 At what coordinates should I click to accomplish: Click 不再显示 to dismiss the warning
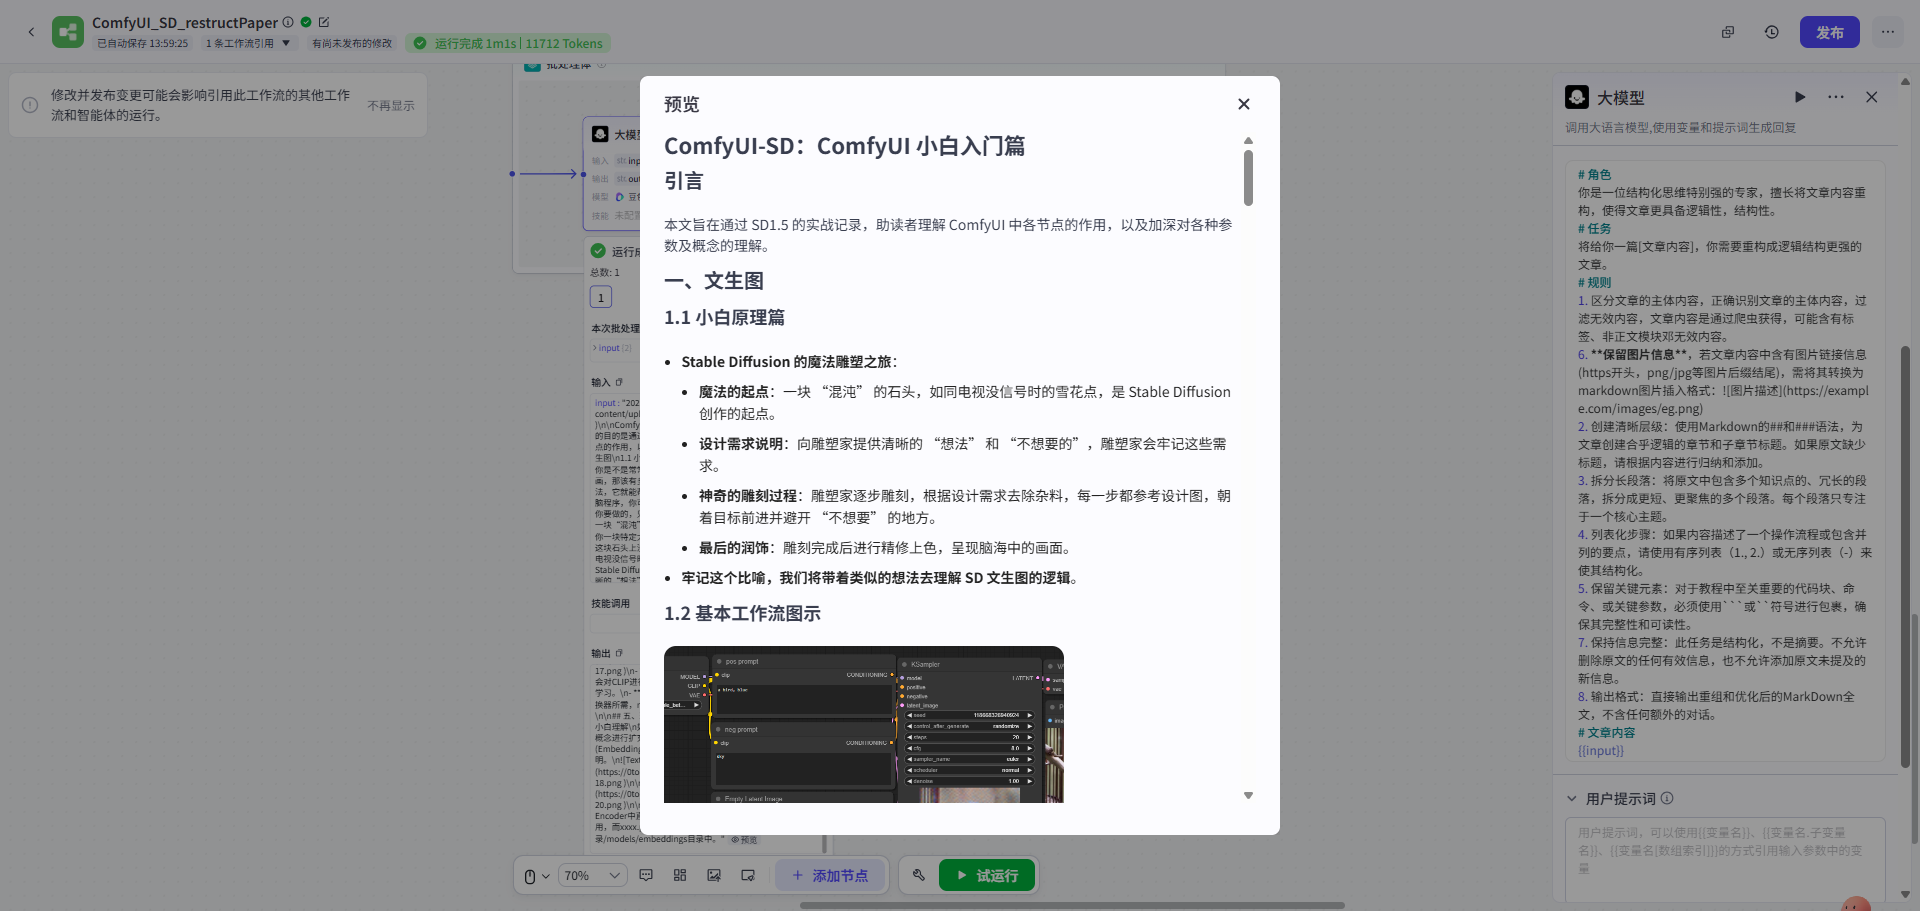pyautogui.click(x=391, y=105)
